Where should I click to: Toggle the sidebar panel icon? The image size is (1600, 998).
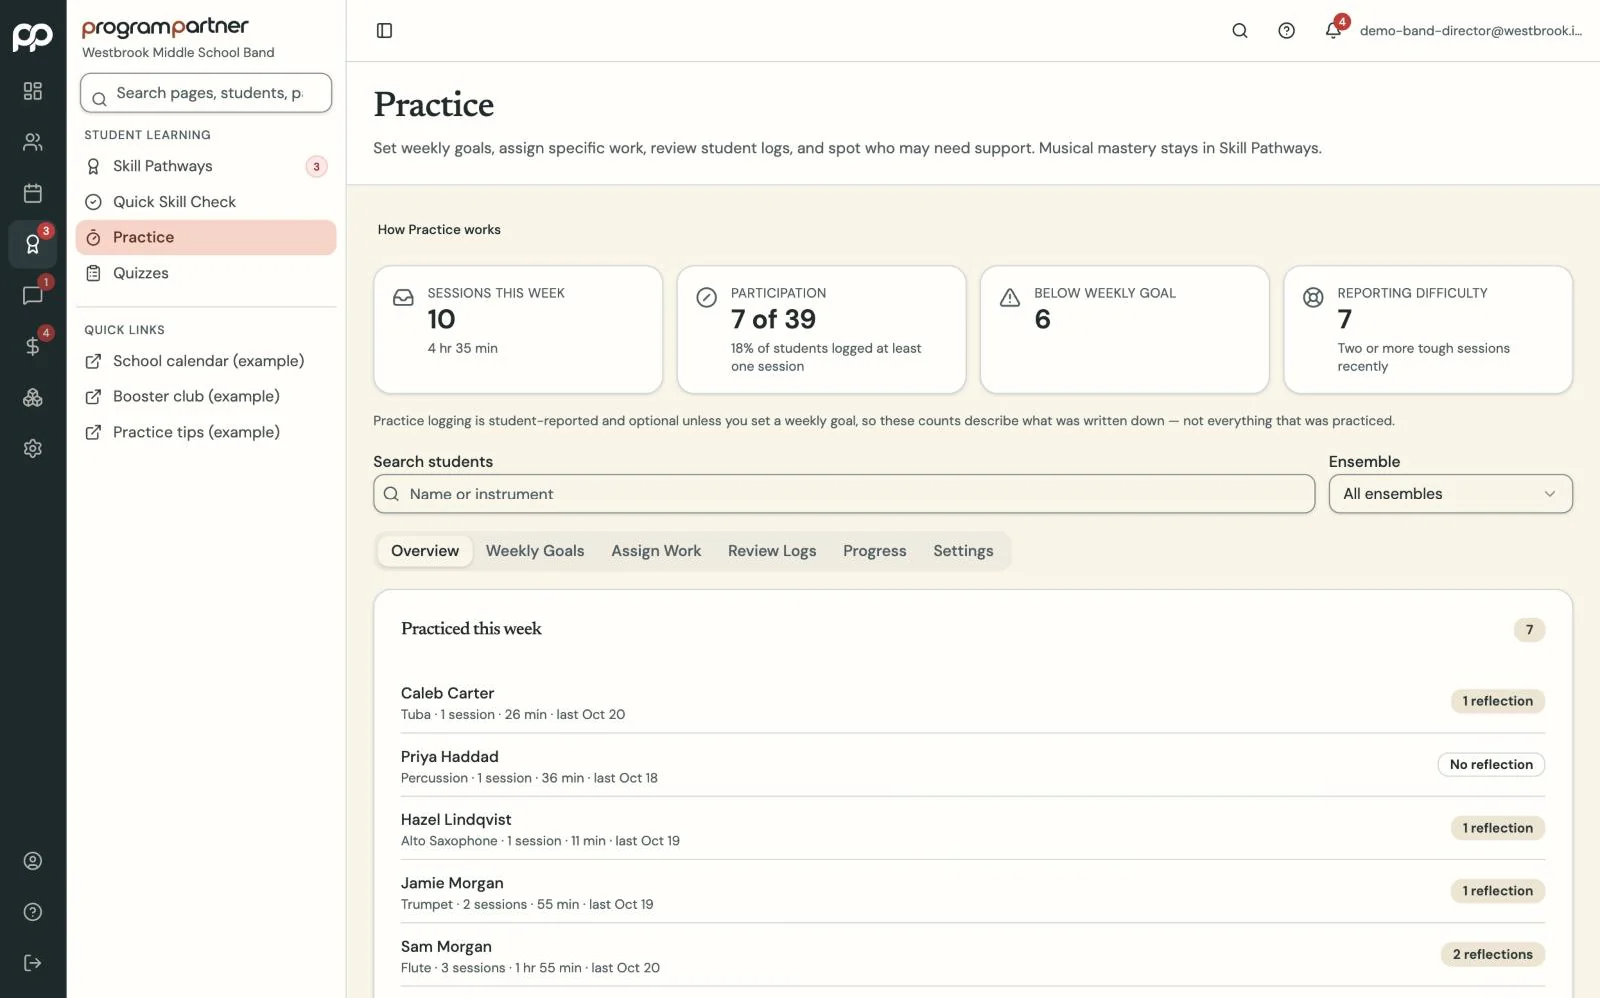tap(384, 31)
